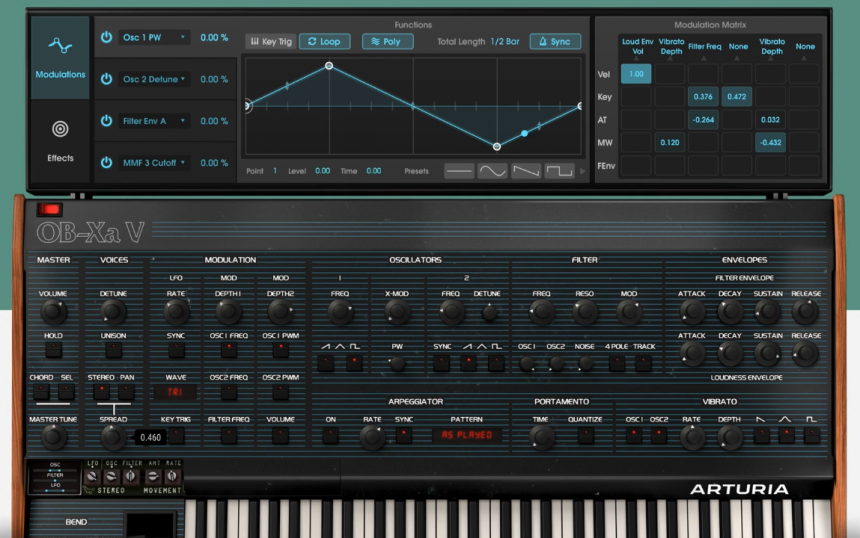Toggle power for Osc 1 PW slot
The width and height of the screenshot is (860, 538).
(106, 38)
